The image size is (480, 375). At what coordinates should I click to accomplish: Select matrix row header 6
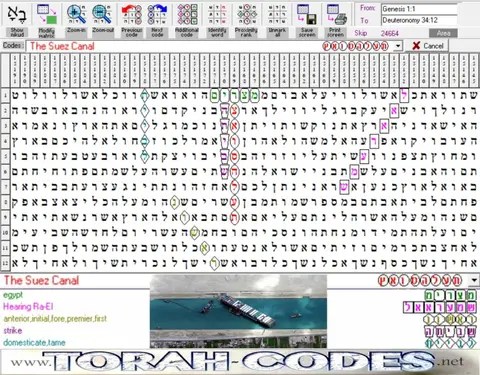pos(5,172)
